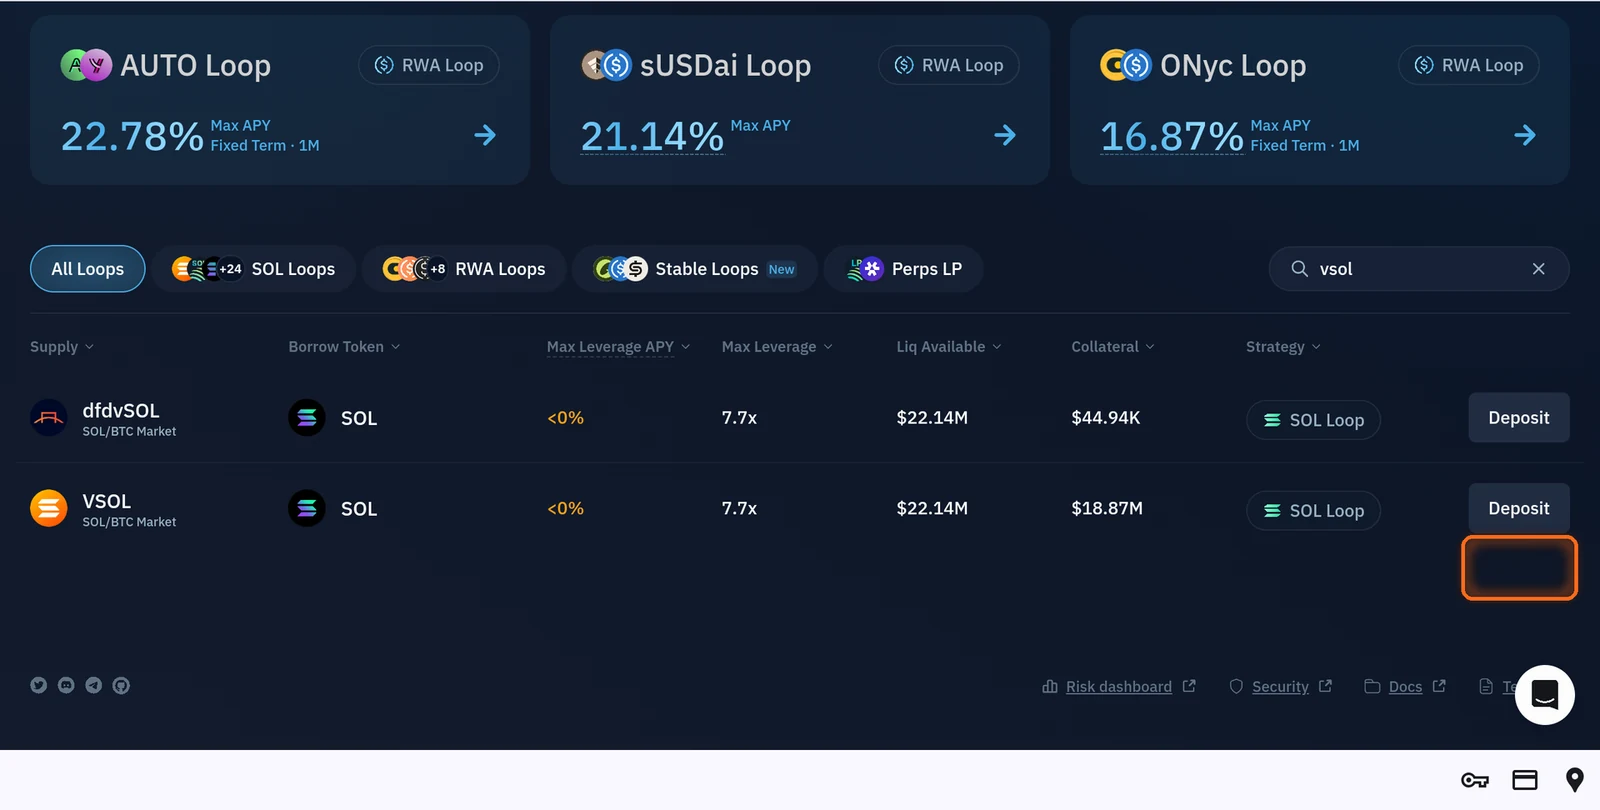Click RWA Loop tag on sUSDai Loop card
The height and width of the screenshot is (810, 1600).
pyautogui.click(x=949, y=65)
